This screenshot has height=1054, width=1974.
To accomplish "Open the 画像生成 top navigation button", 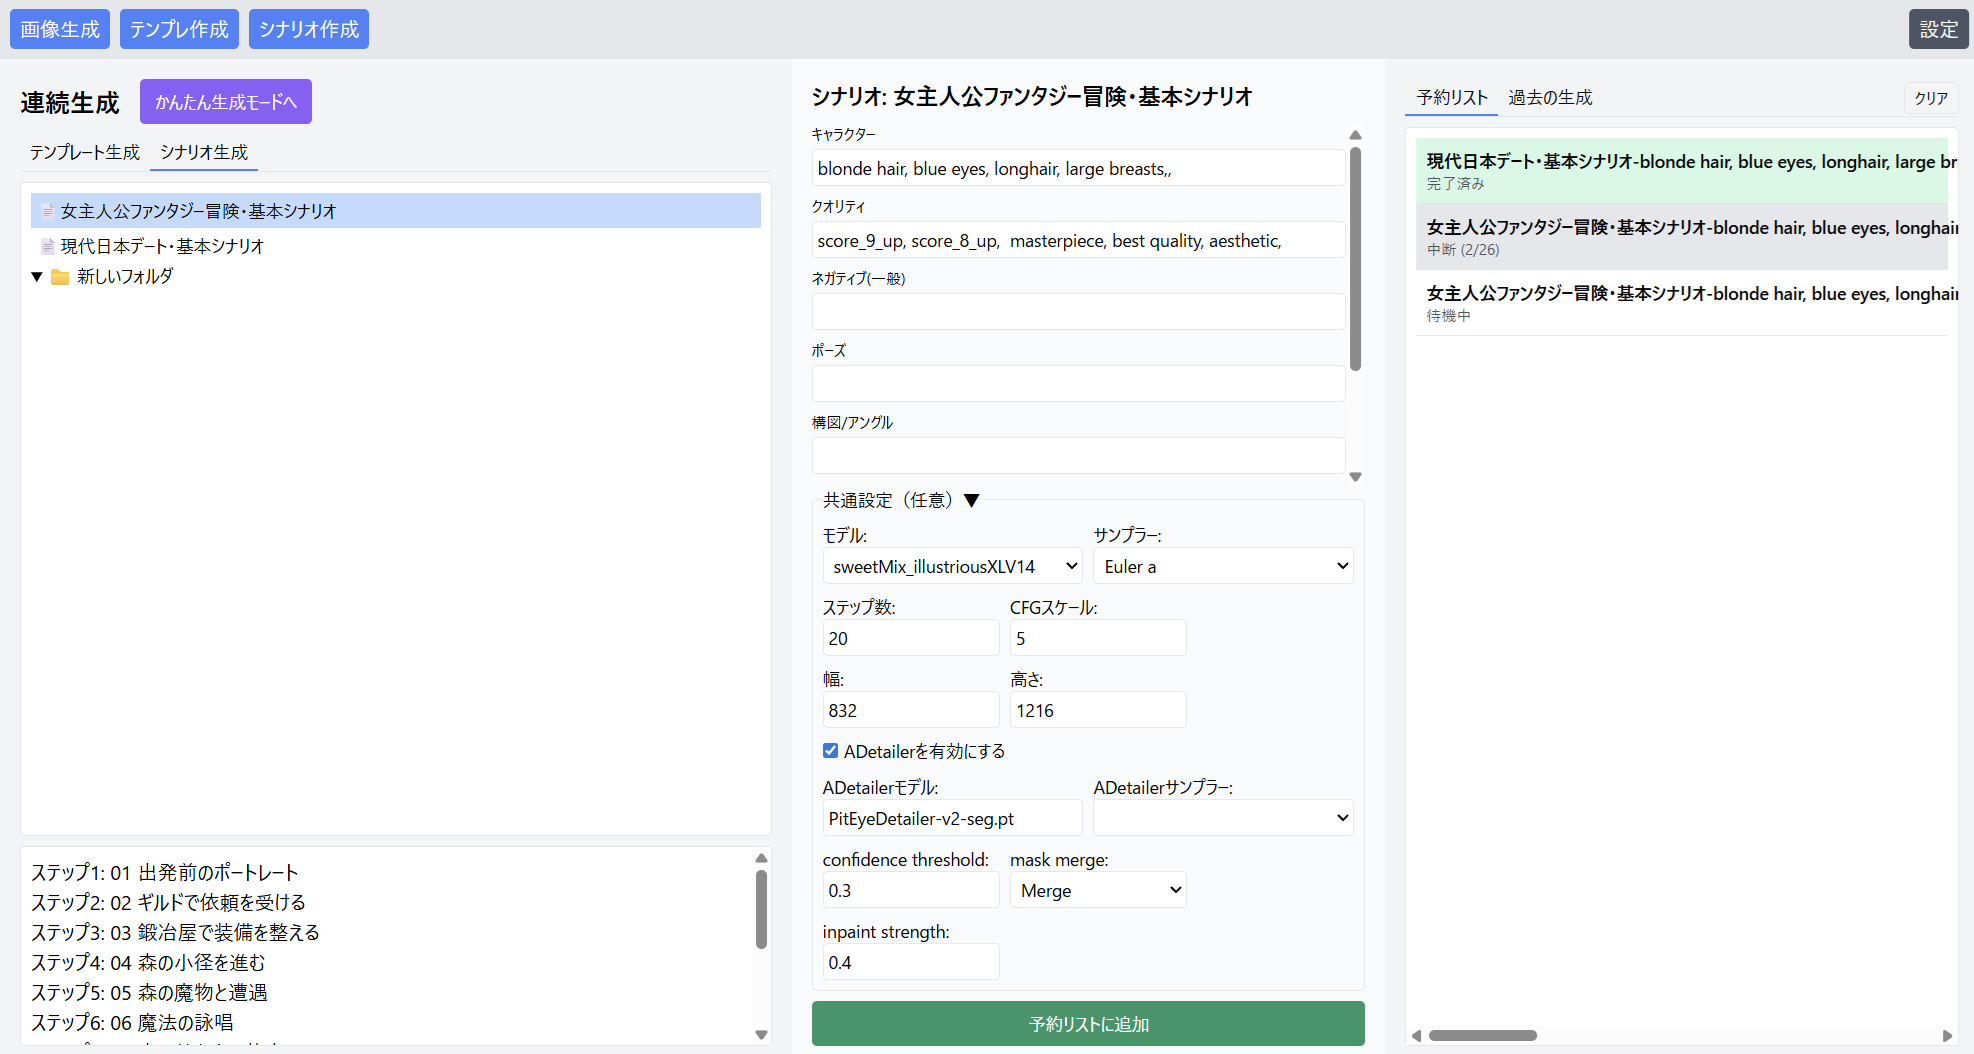I will [x=60, y=29].
